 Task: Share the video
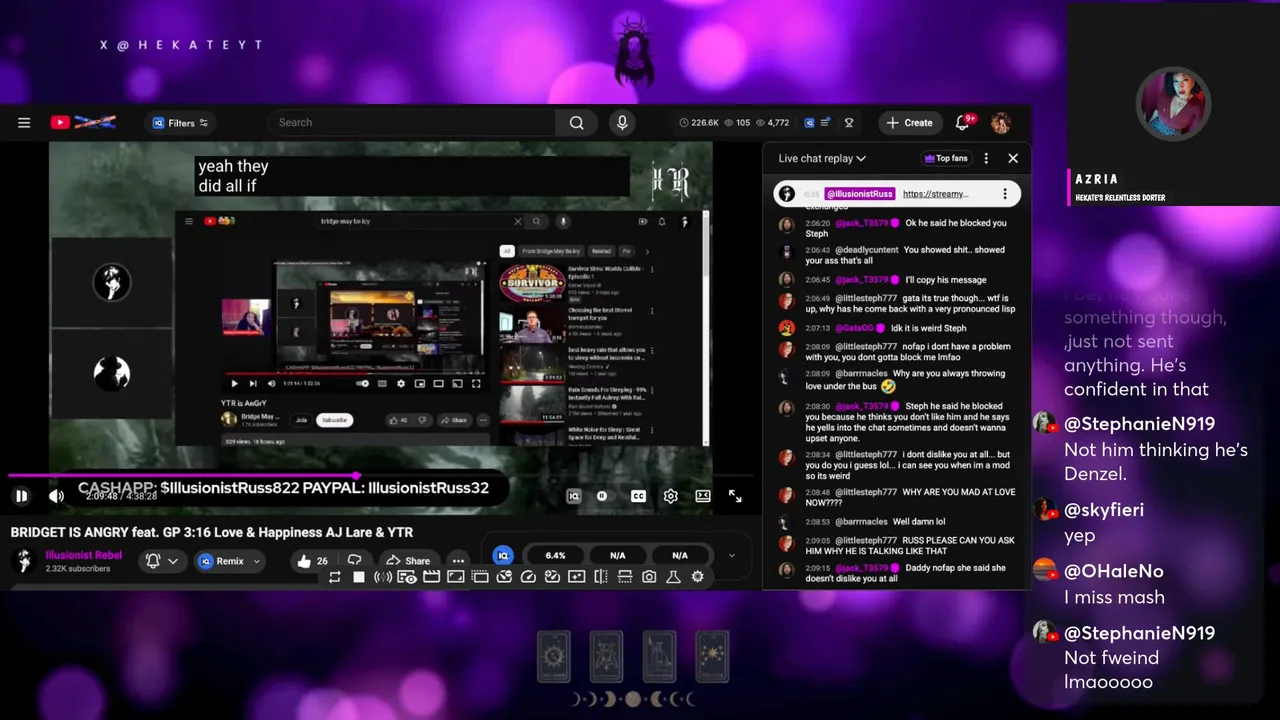[x=408, y=561]
